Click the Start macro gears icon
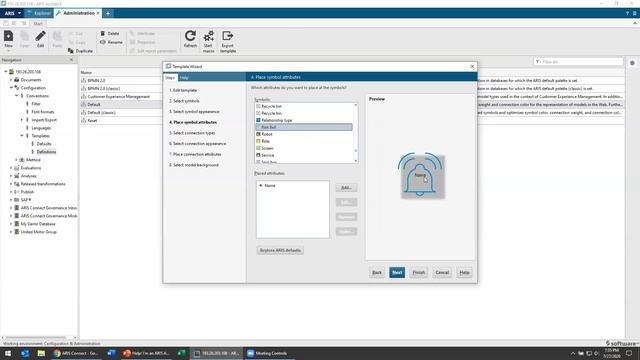This screenshot has height=360, width=640. click(x=209, y=37)
